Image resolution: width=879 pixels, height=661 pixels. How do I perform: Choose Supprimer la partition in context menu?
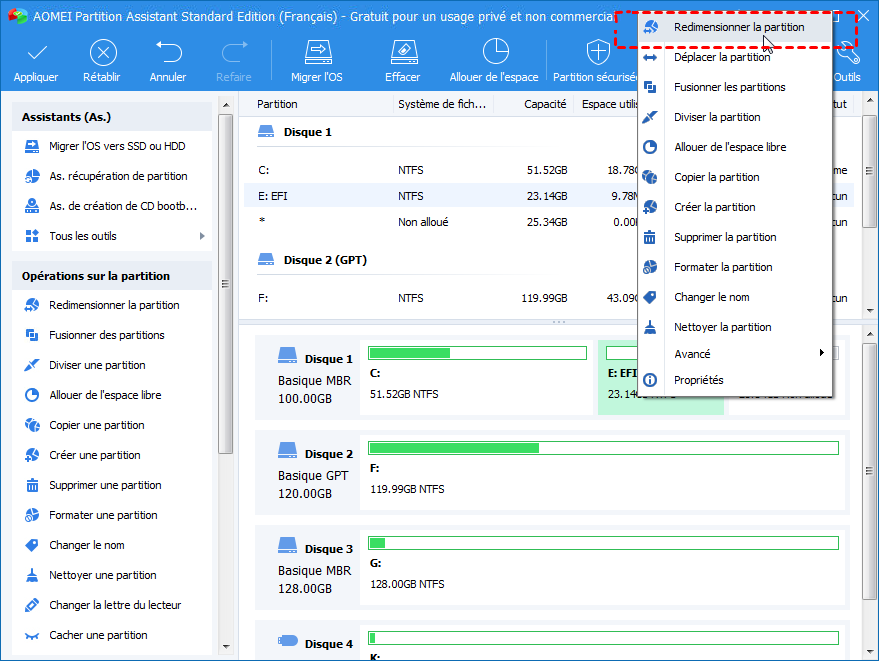pos(734,237)
